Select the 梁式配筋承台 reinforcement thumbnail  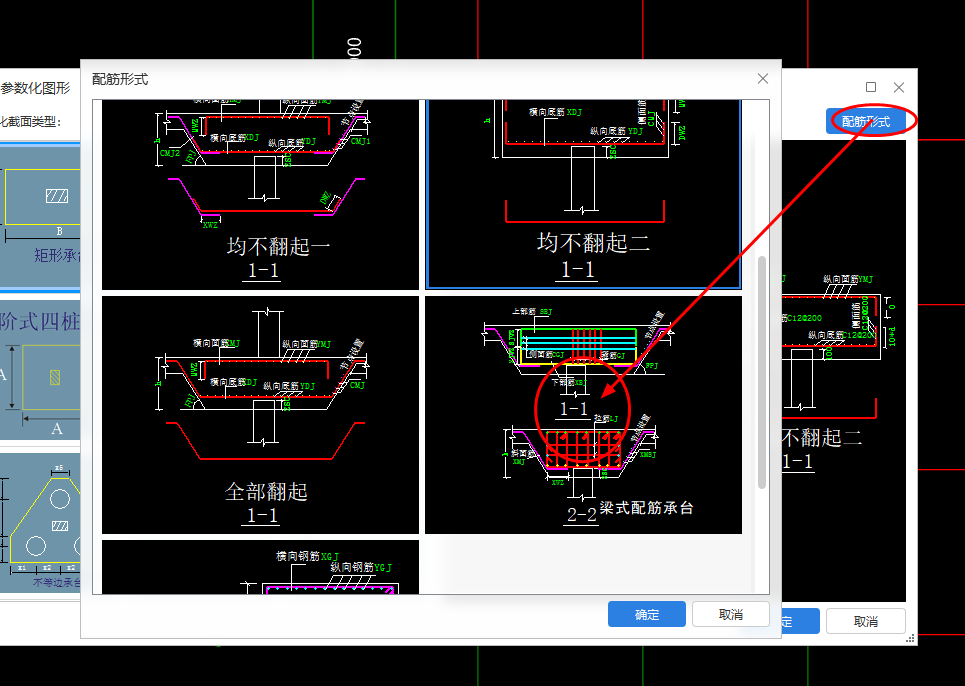[x=583, y=415]
